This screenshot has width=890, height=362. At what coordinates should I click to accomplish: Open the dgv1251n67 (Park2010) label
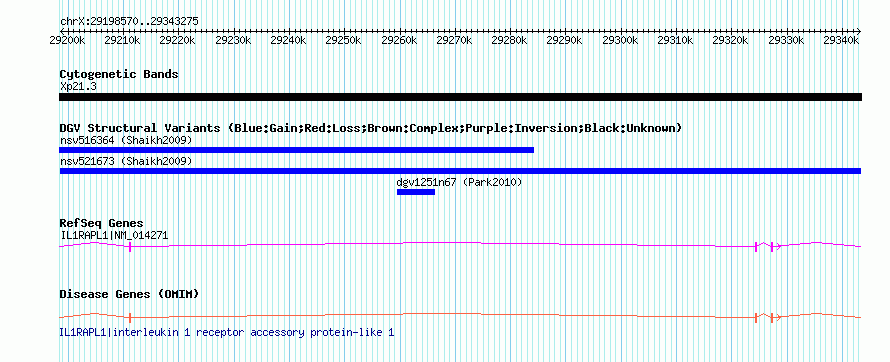(x=459, y=183)
